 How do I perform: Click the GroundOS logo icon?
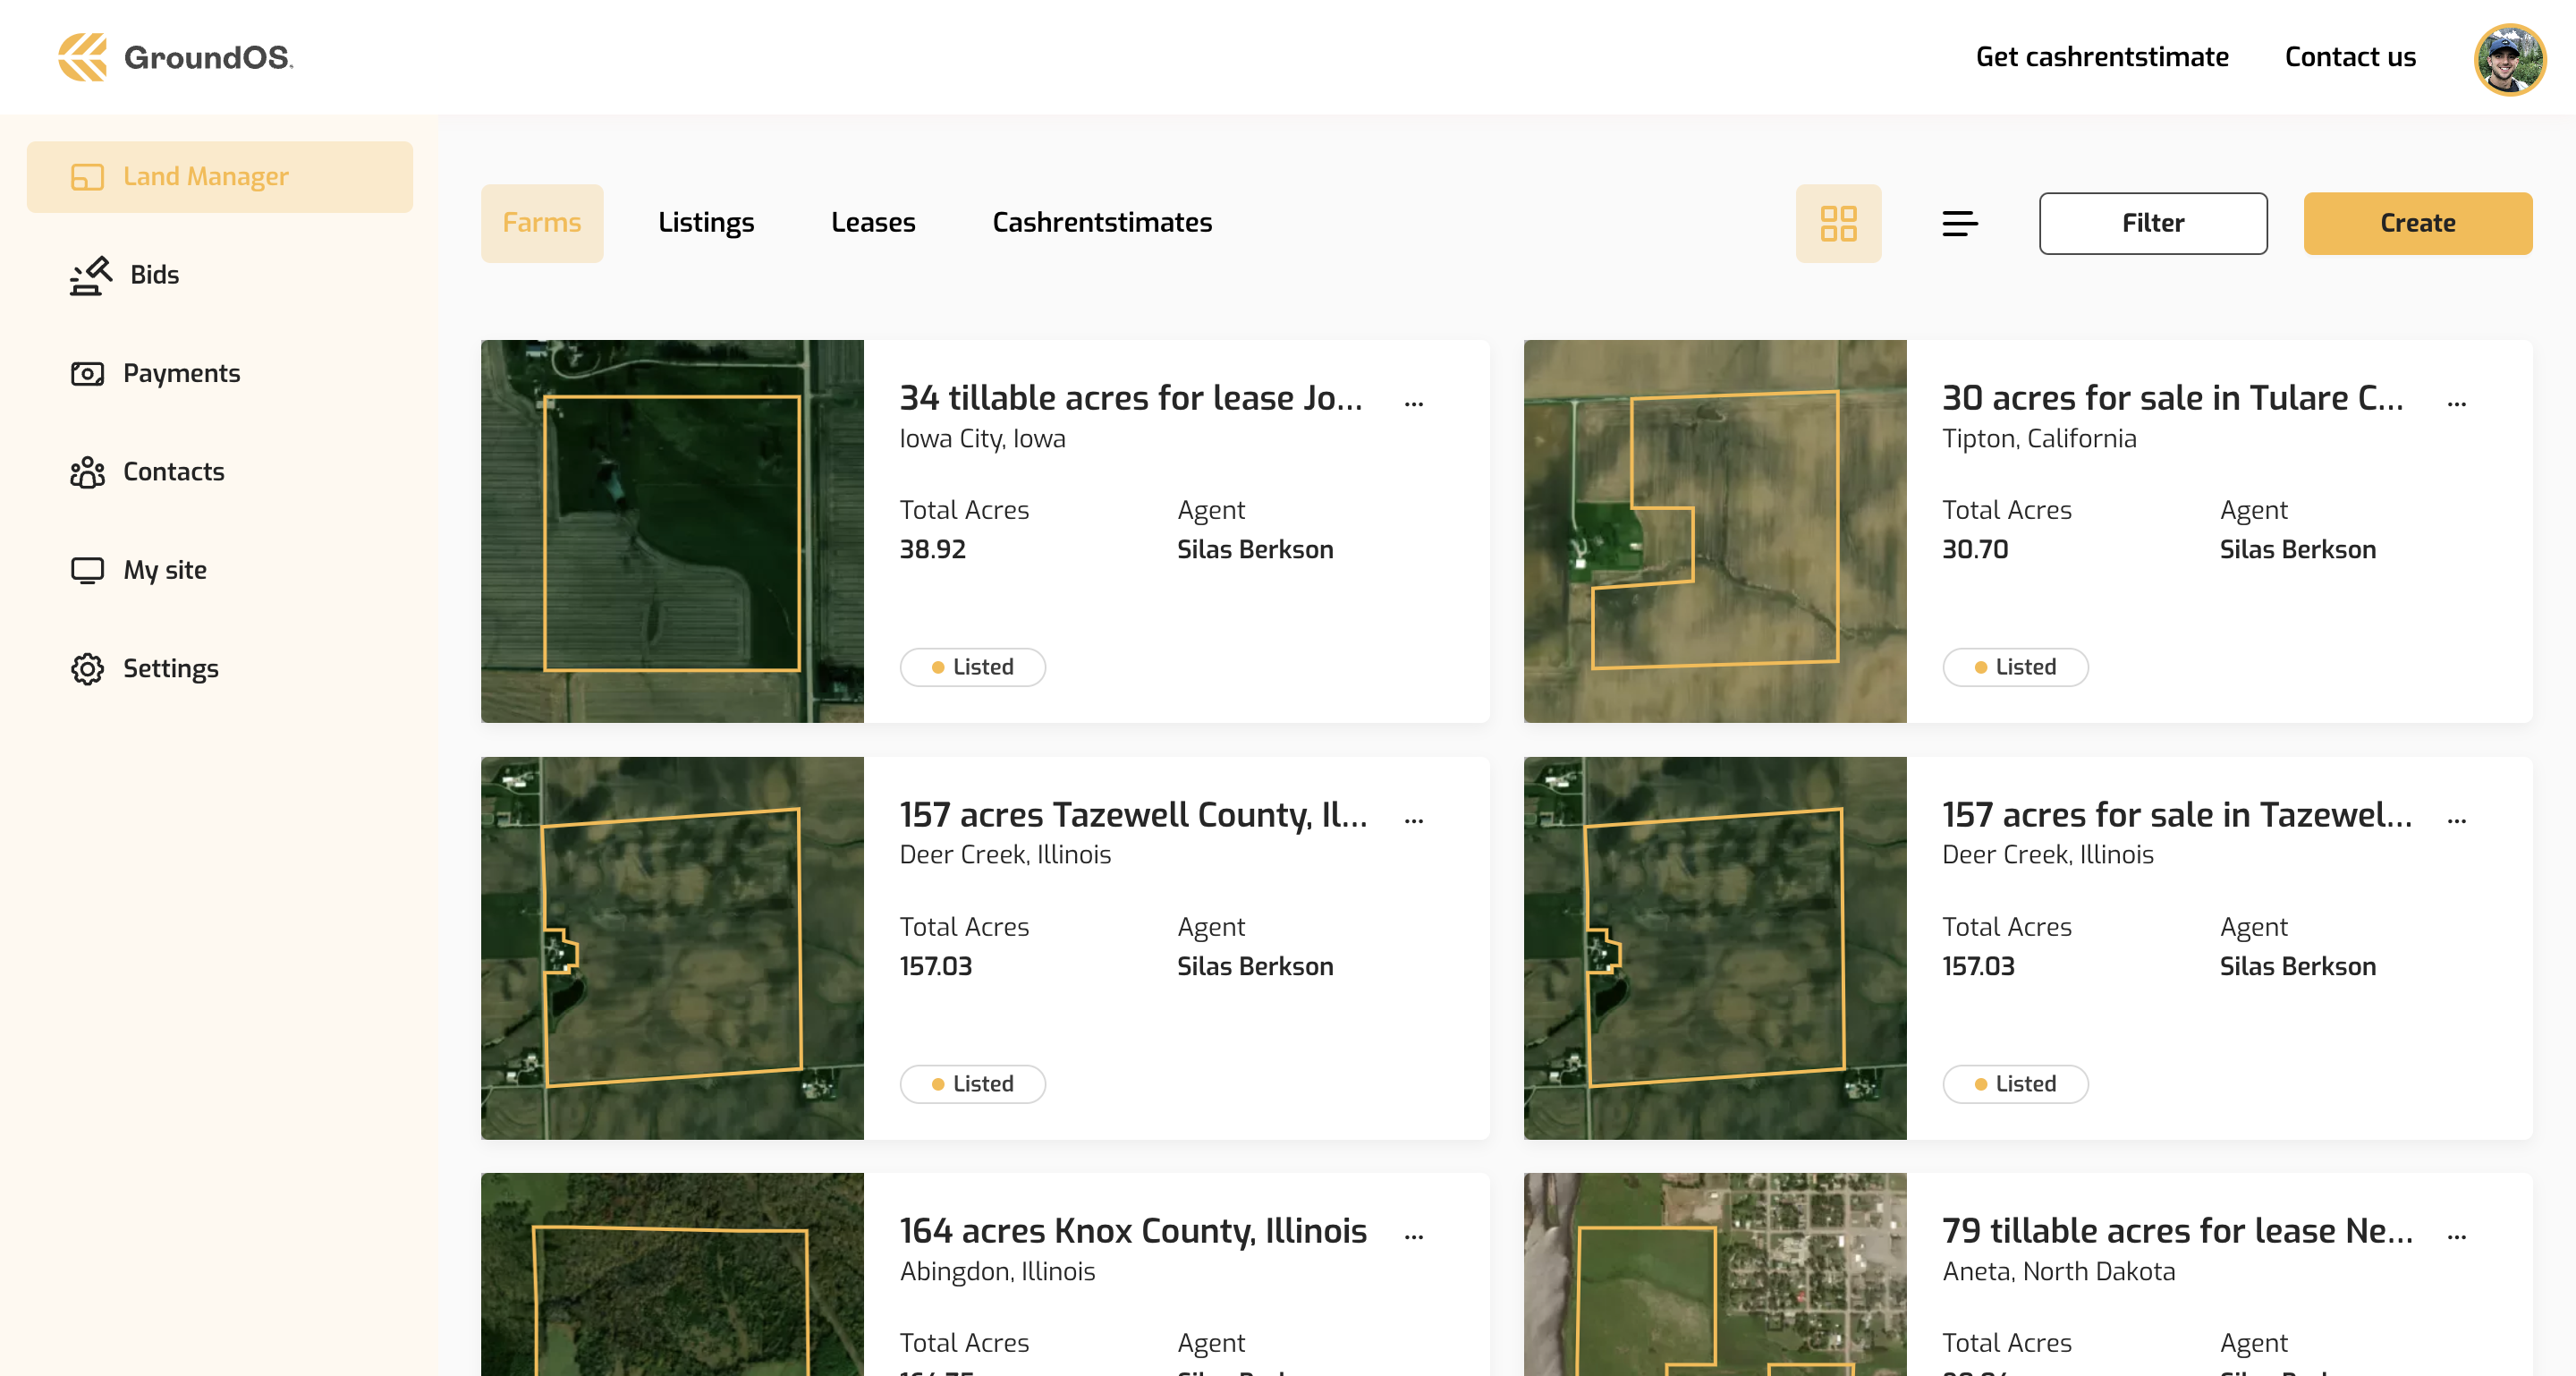[82, 57]
